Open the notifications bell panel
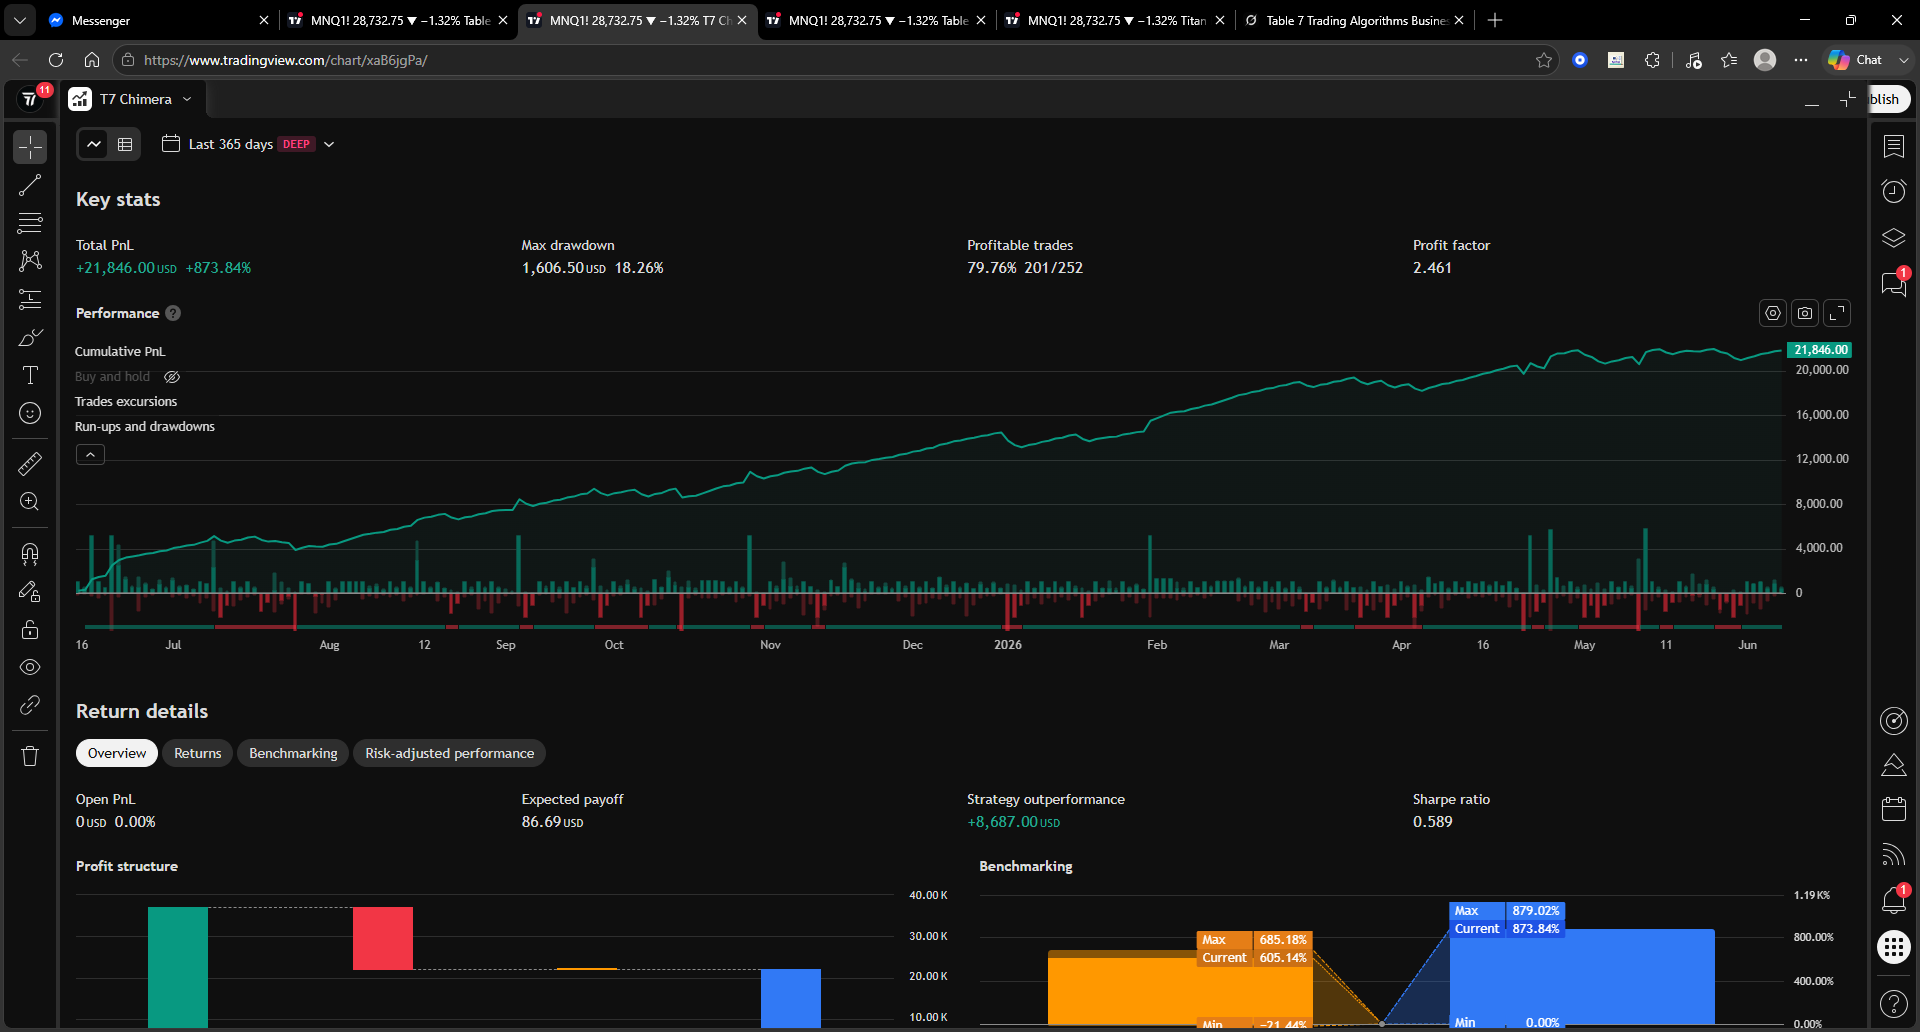 click(x=1894, y=900)
